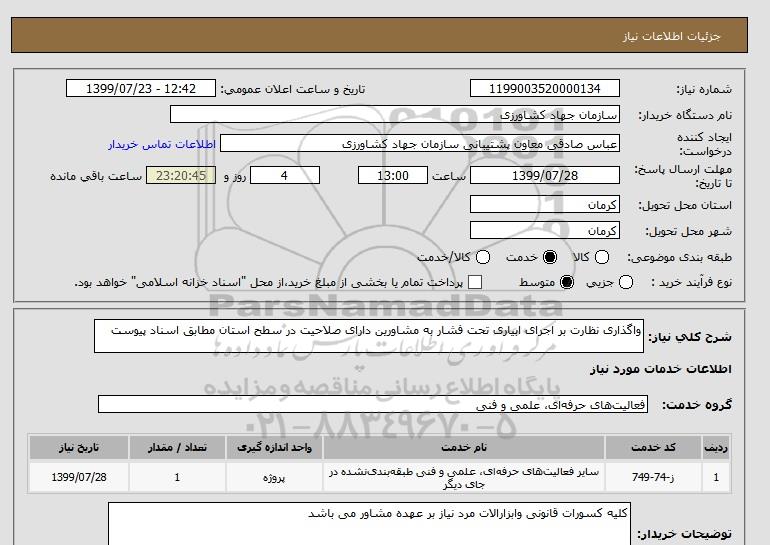This screenshot has width=770, height=545.
Task: Tick the اسناد خزانه اسلامی payment checkbox
Action: click(475, 282)
